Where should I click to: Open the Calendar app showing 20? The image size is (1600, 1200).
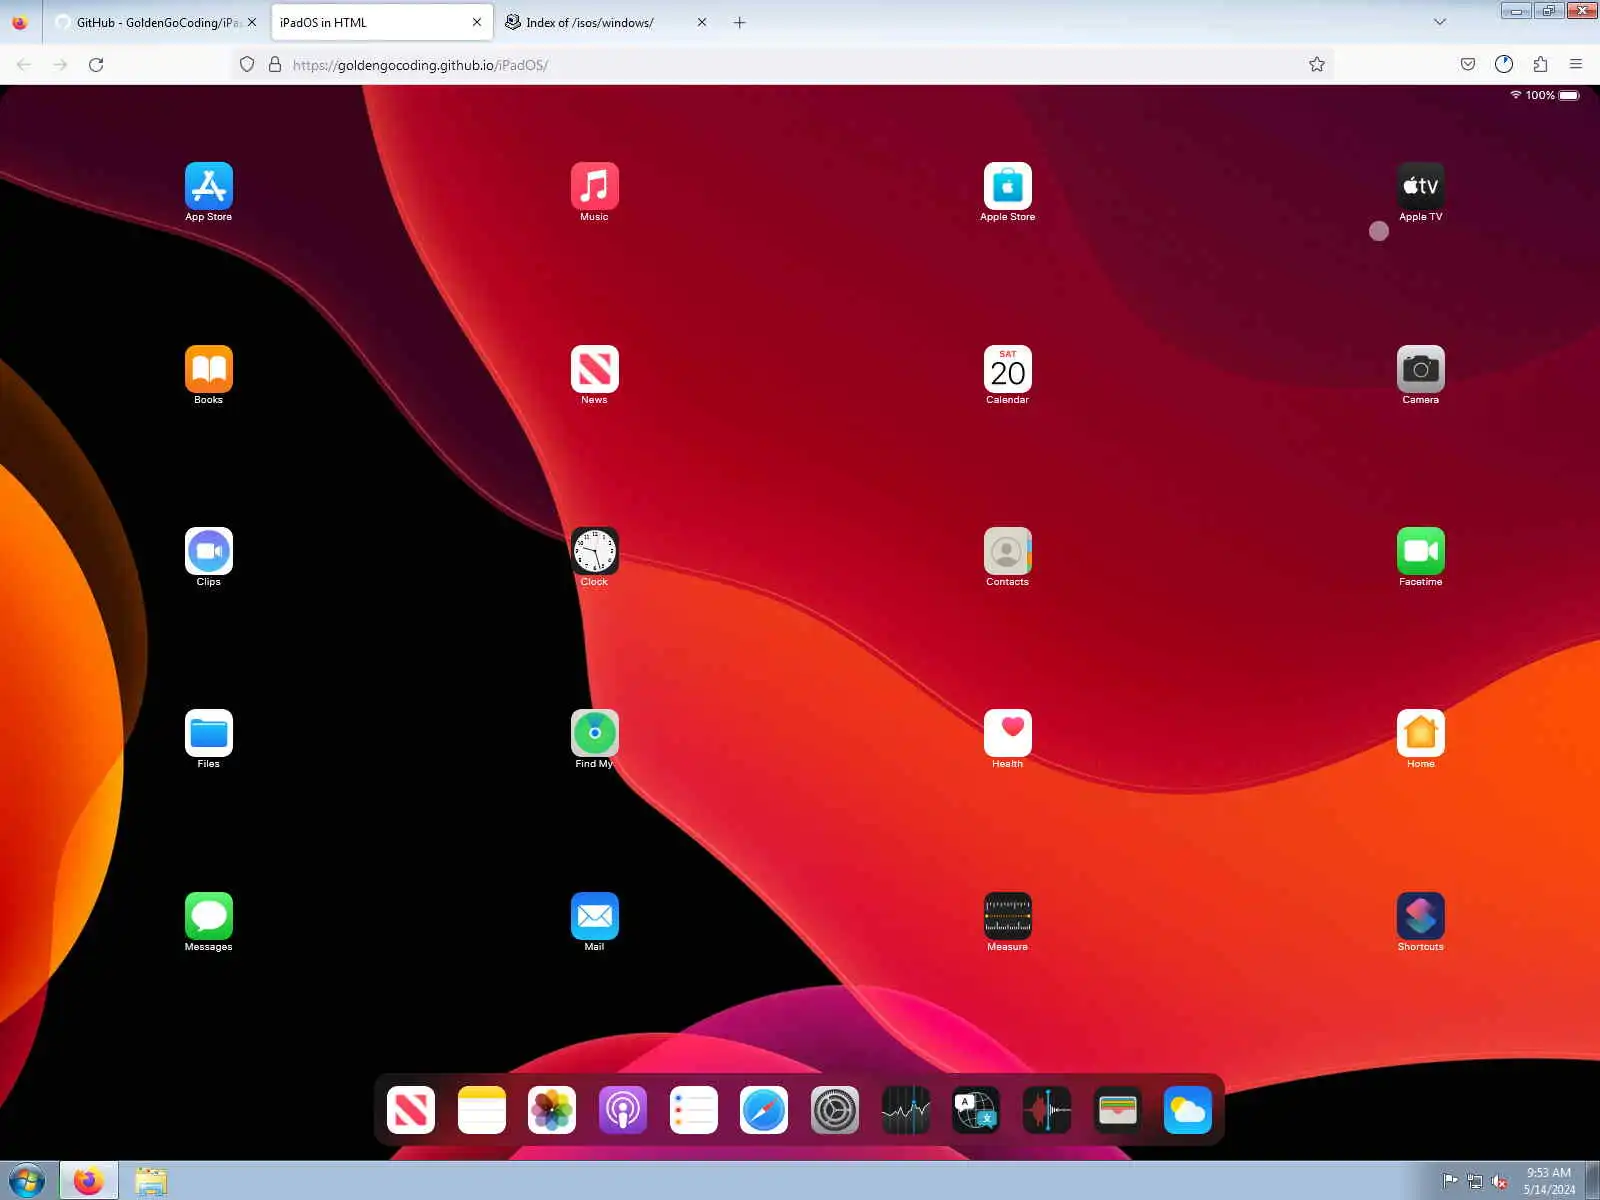1008,369
